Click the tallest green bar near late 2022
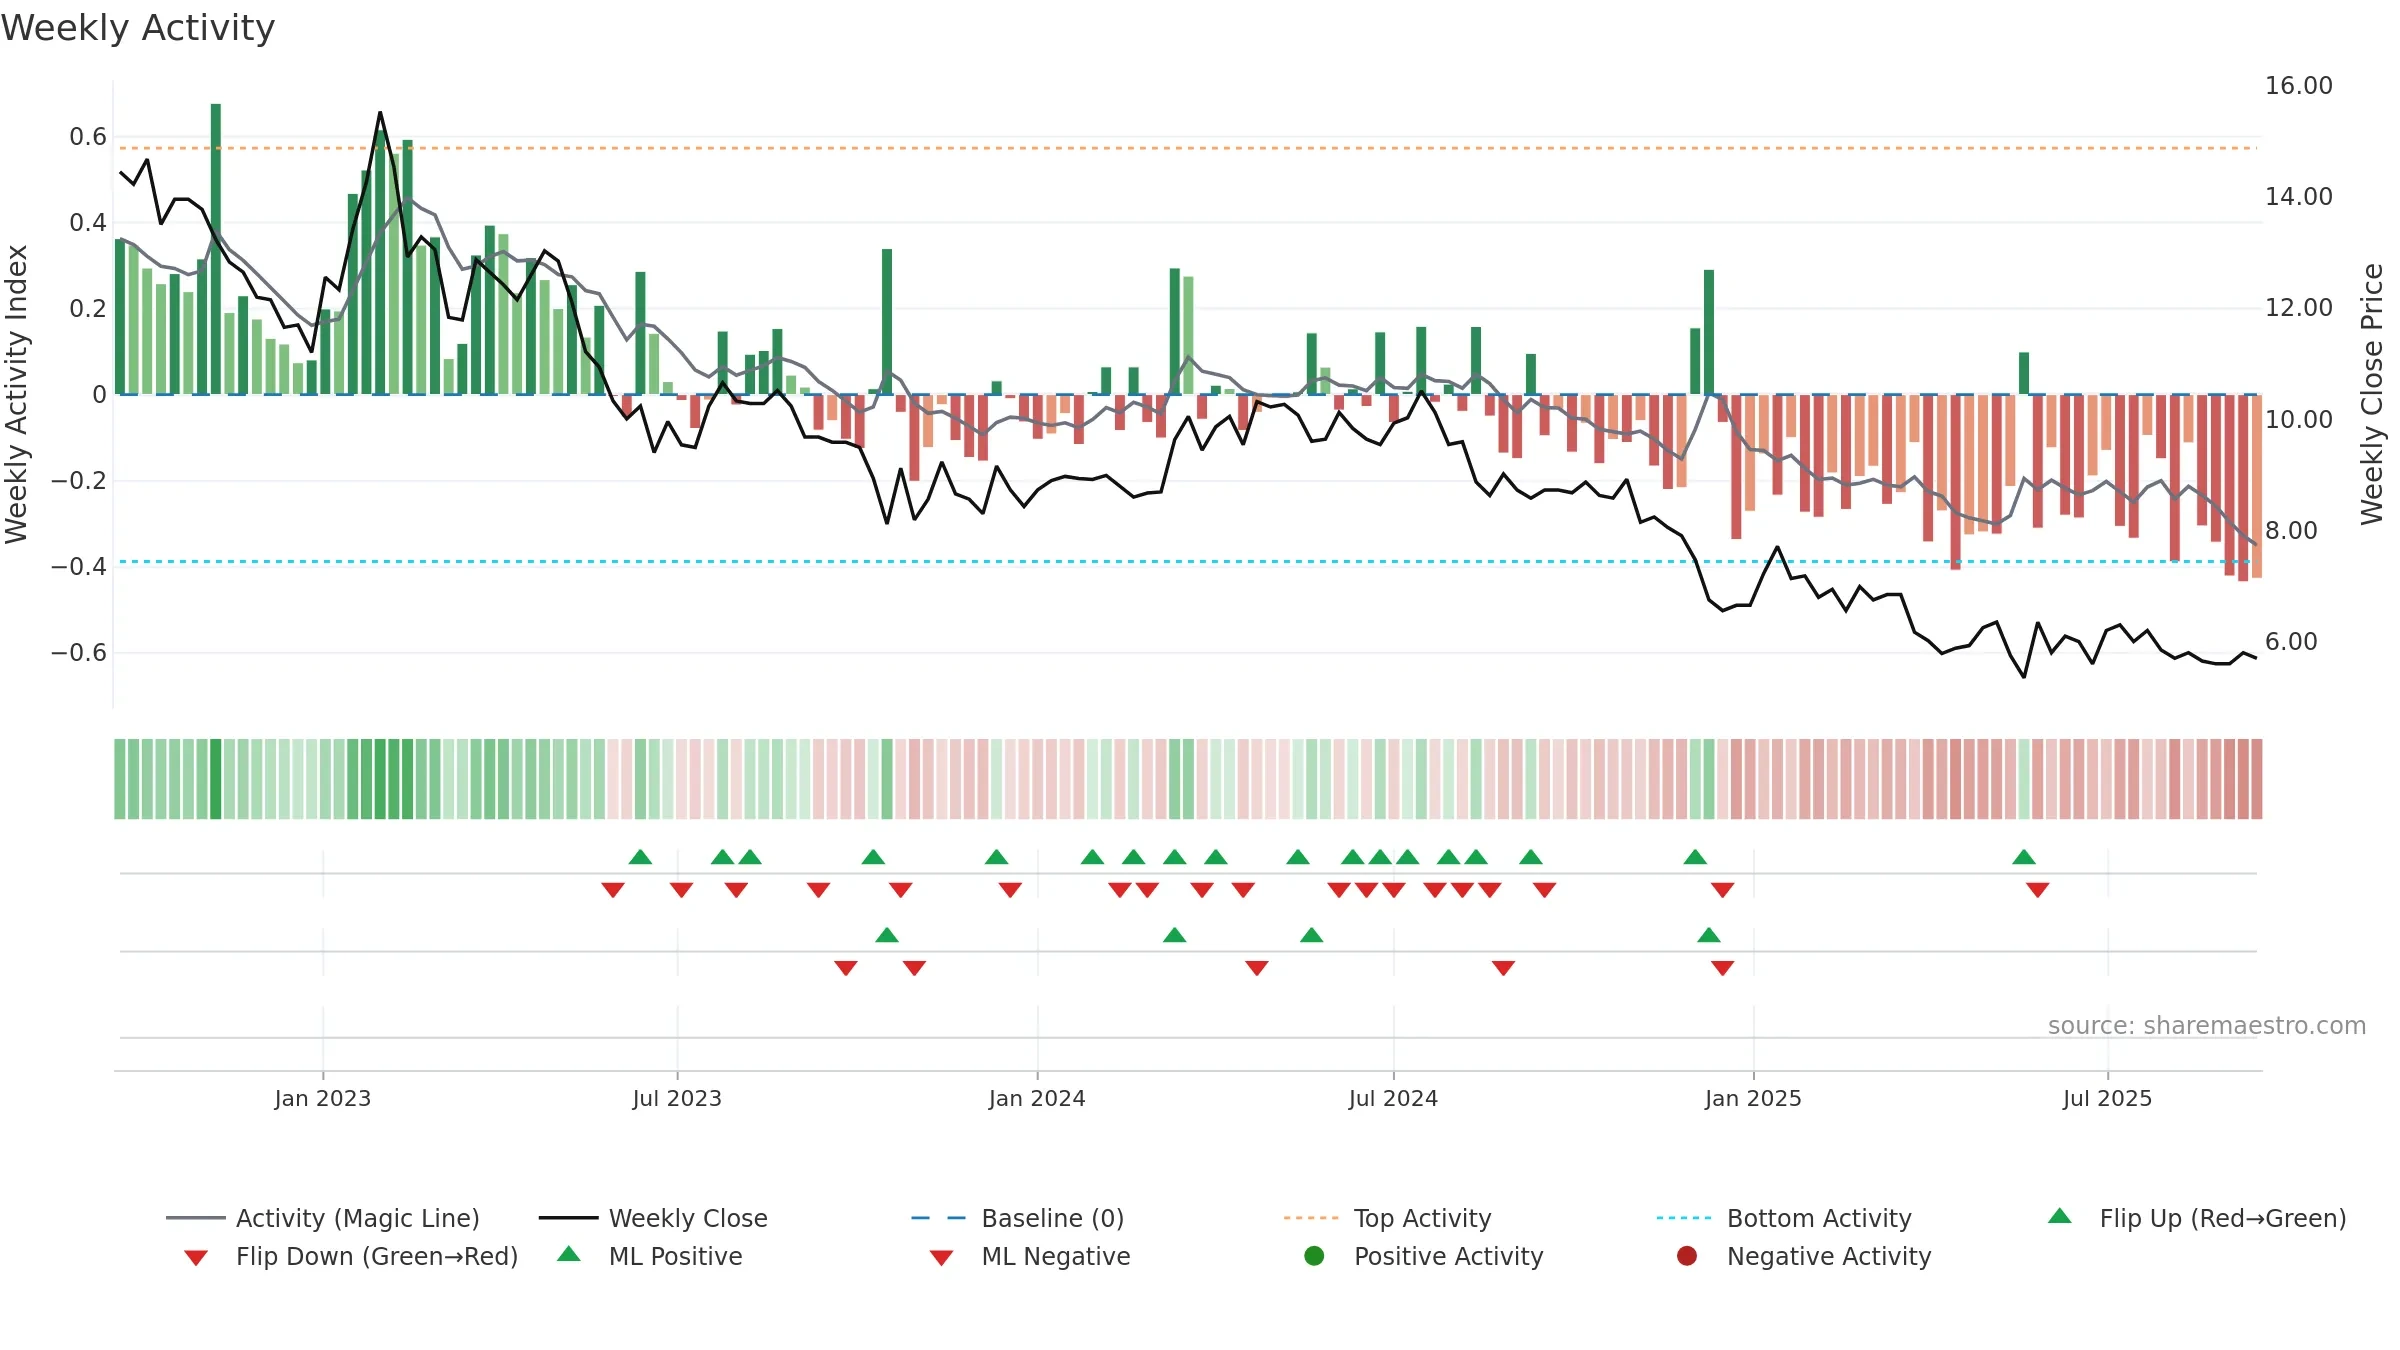Image resolution: width=2400 pixels, height=1350 pixels. (x=216, y=249)
